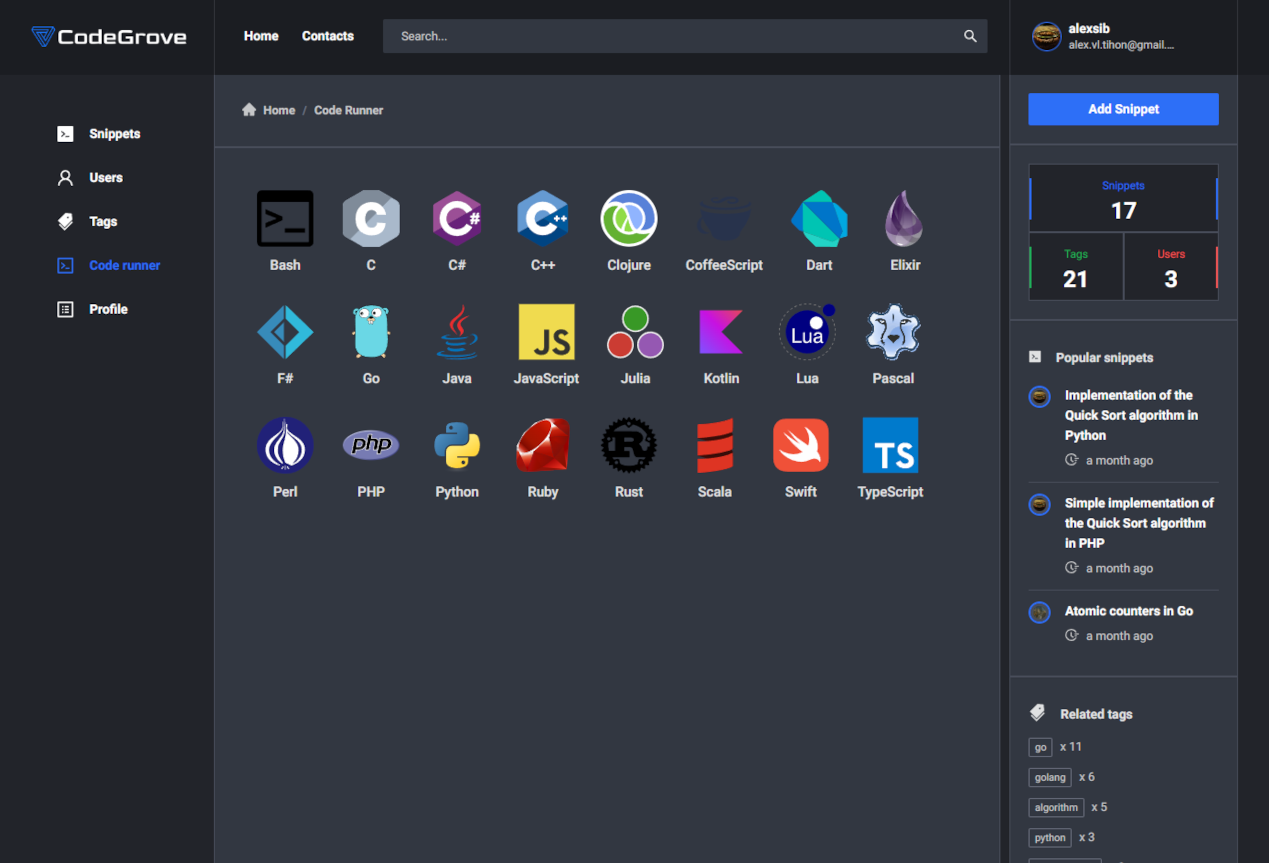
Task: Open the Quick Sort in Python snippet
Action: [x=1130, y=415]
